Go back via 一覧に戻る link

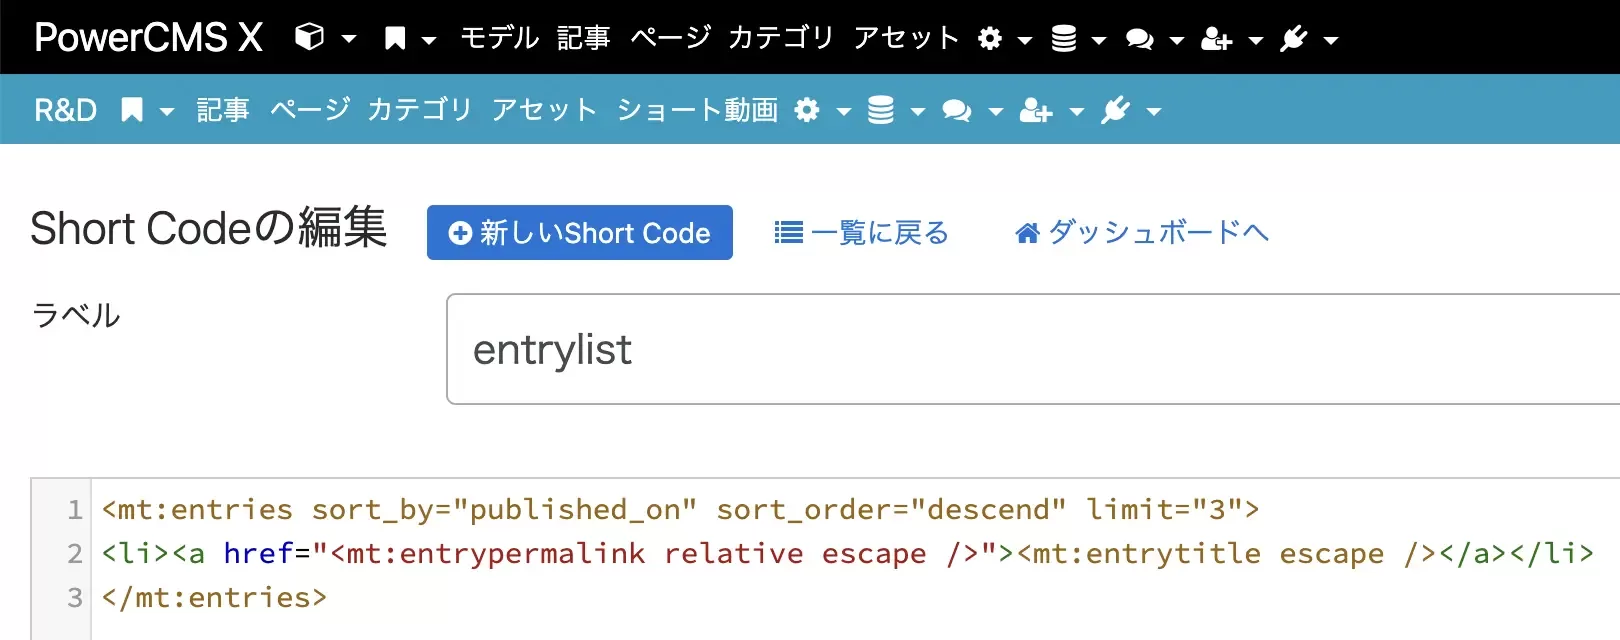click(862, 233)
